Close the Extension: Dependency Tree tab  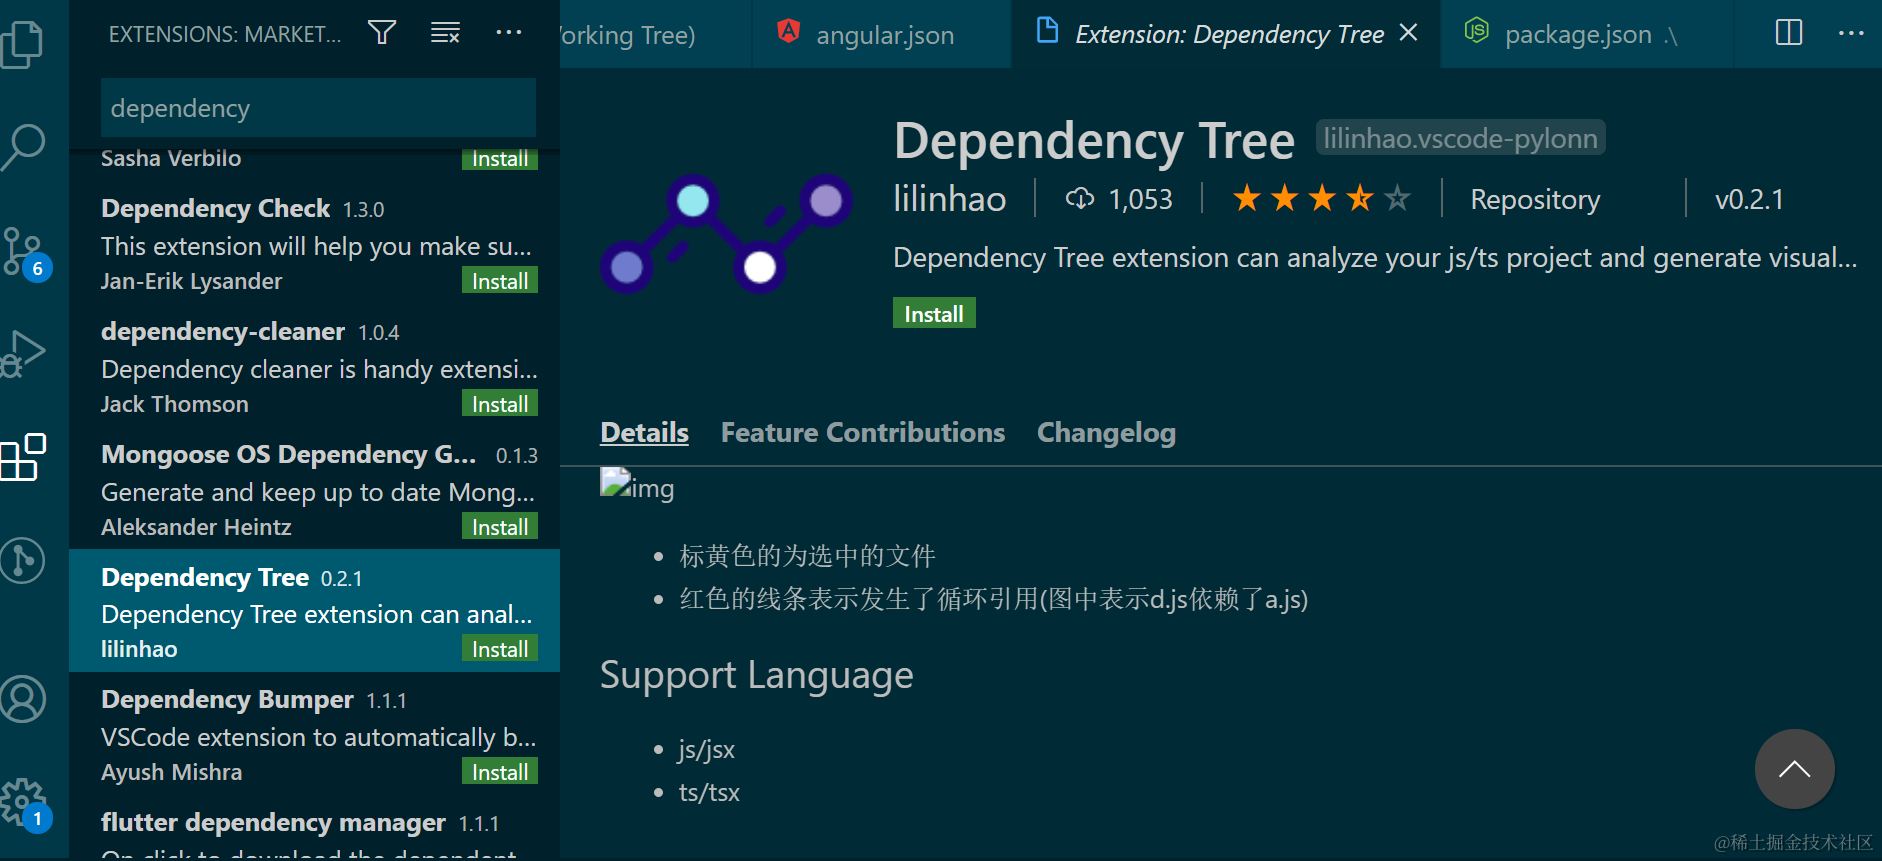click(1408, 33)
